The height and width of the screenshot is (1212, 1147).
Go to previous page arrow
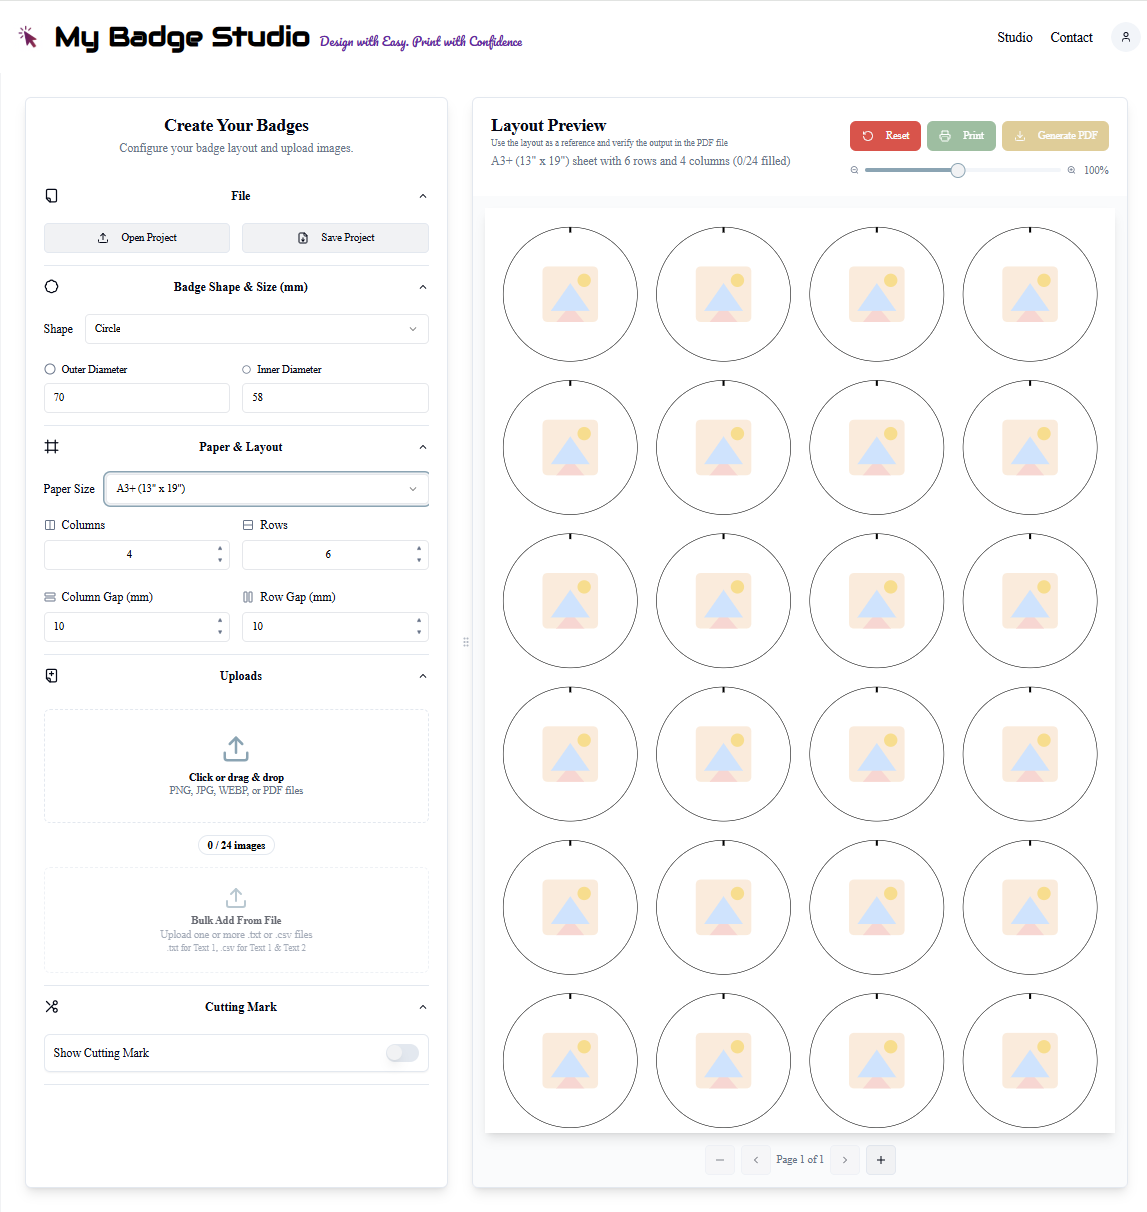(756, 1160)
